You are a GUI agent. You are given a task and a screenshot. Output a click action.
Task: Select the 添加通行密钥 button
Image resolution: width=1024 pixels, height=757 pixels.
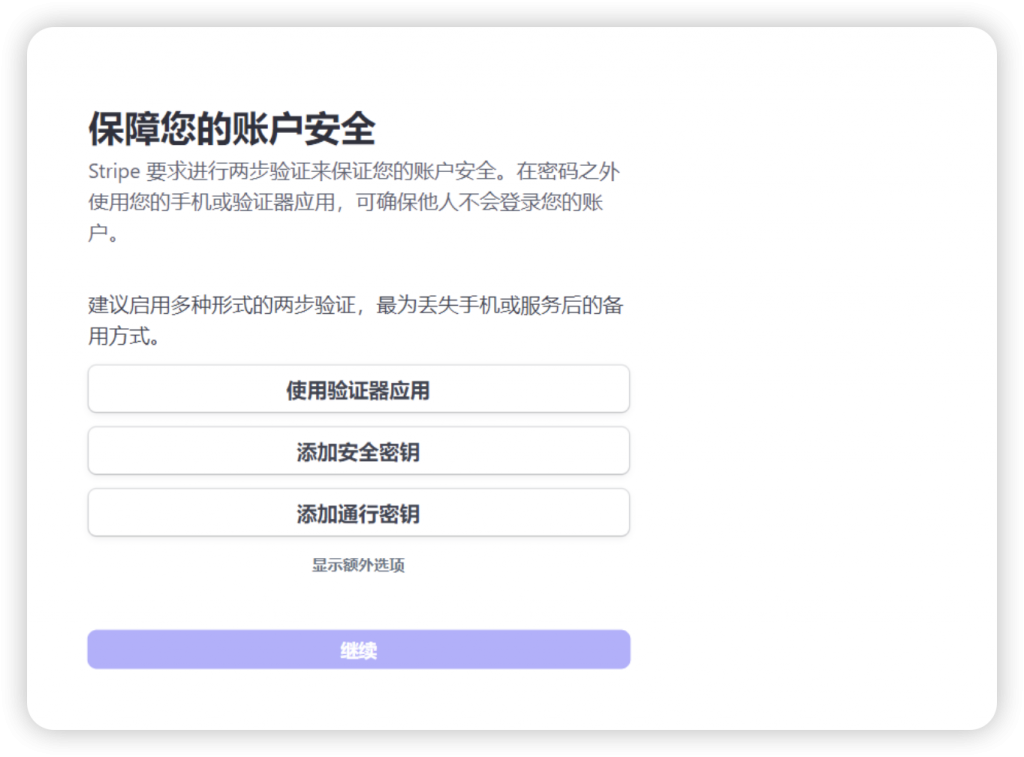pos(359,513)
